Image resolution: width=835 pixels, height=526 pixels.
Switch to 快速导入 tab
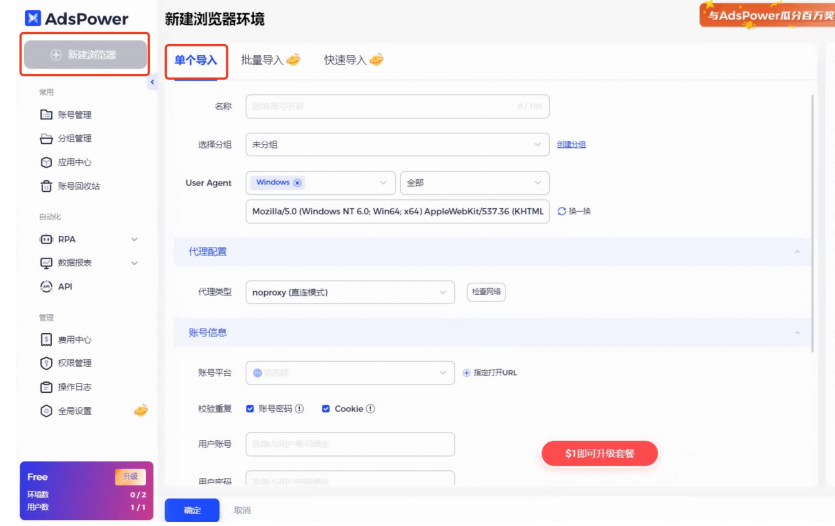(354, 60)
